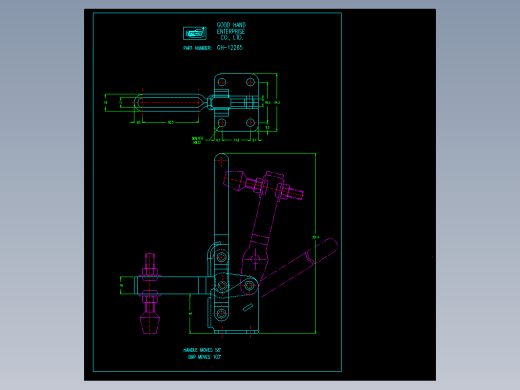
Task: Click the top-view clamp drawing thumbnail
Action: [x=191, y=108]
